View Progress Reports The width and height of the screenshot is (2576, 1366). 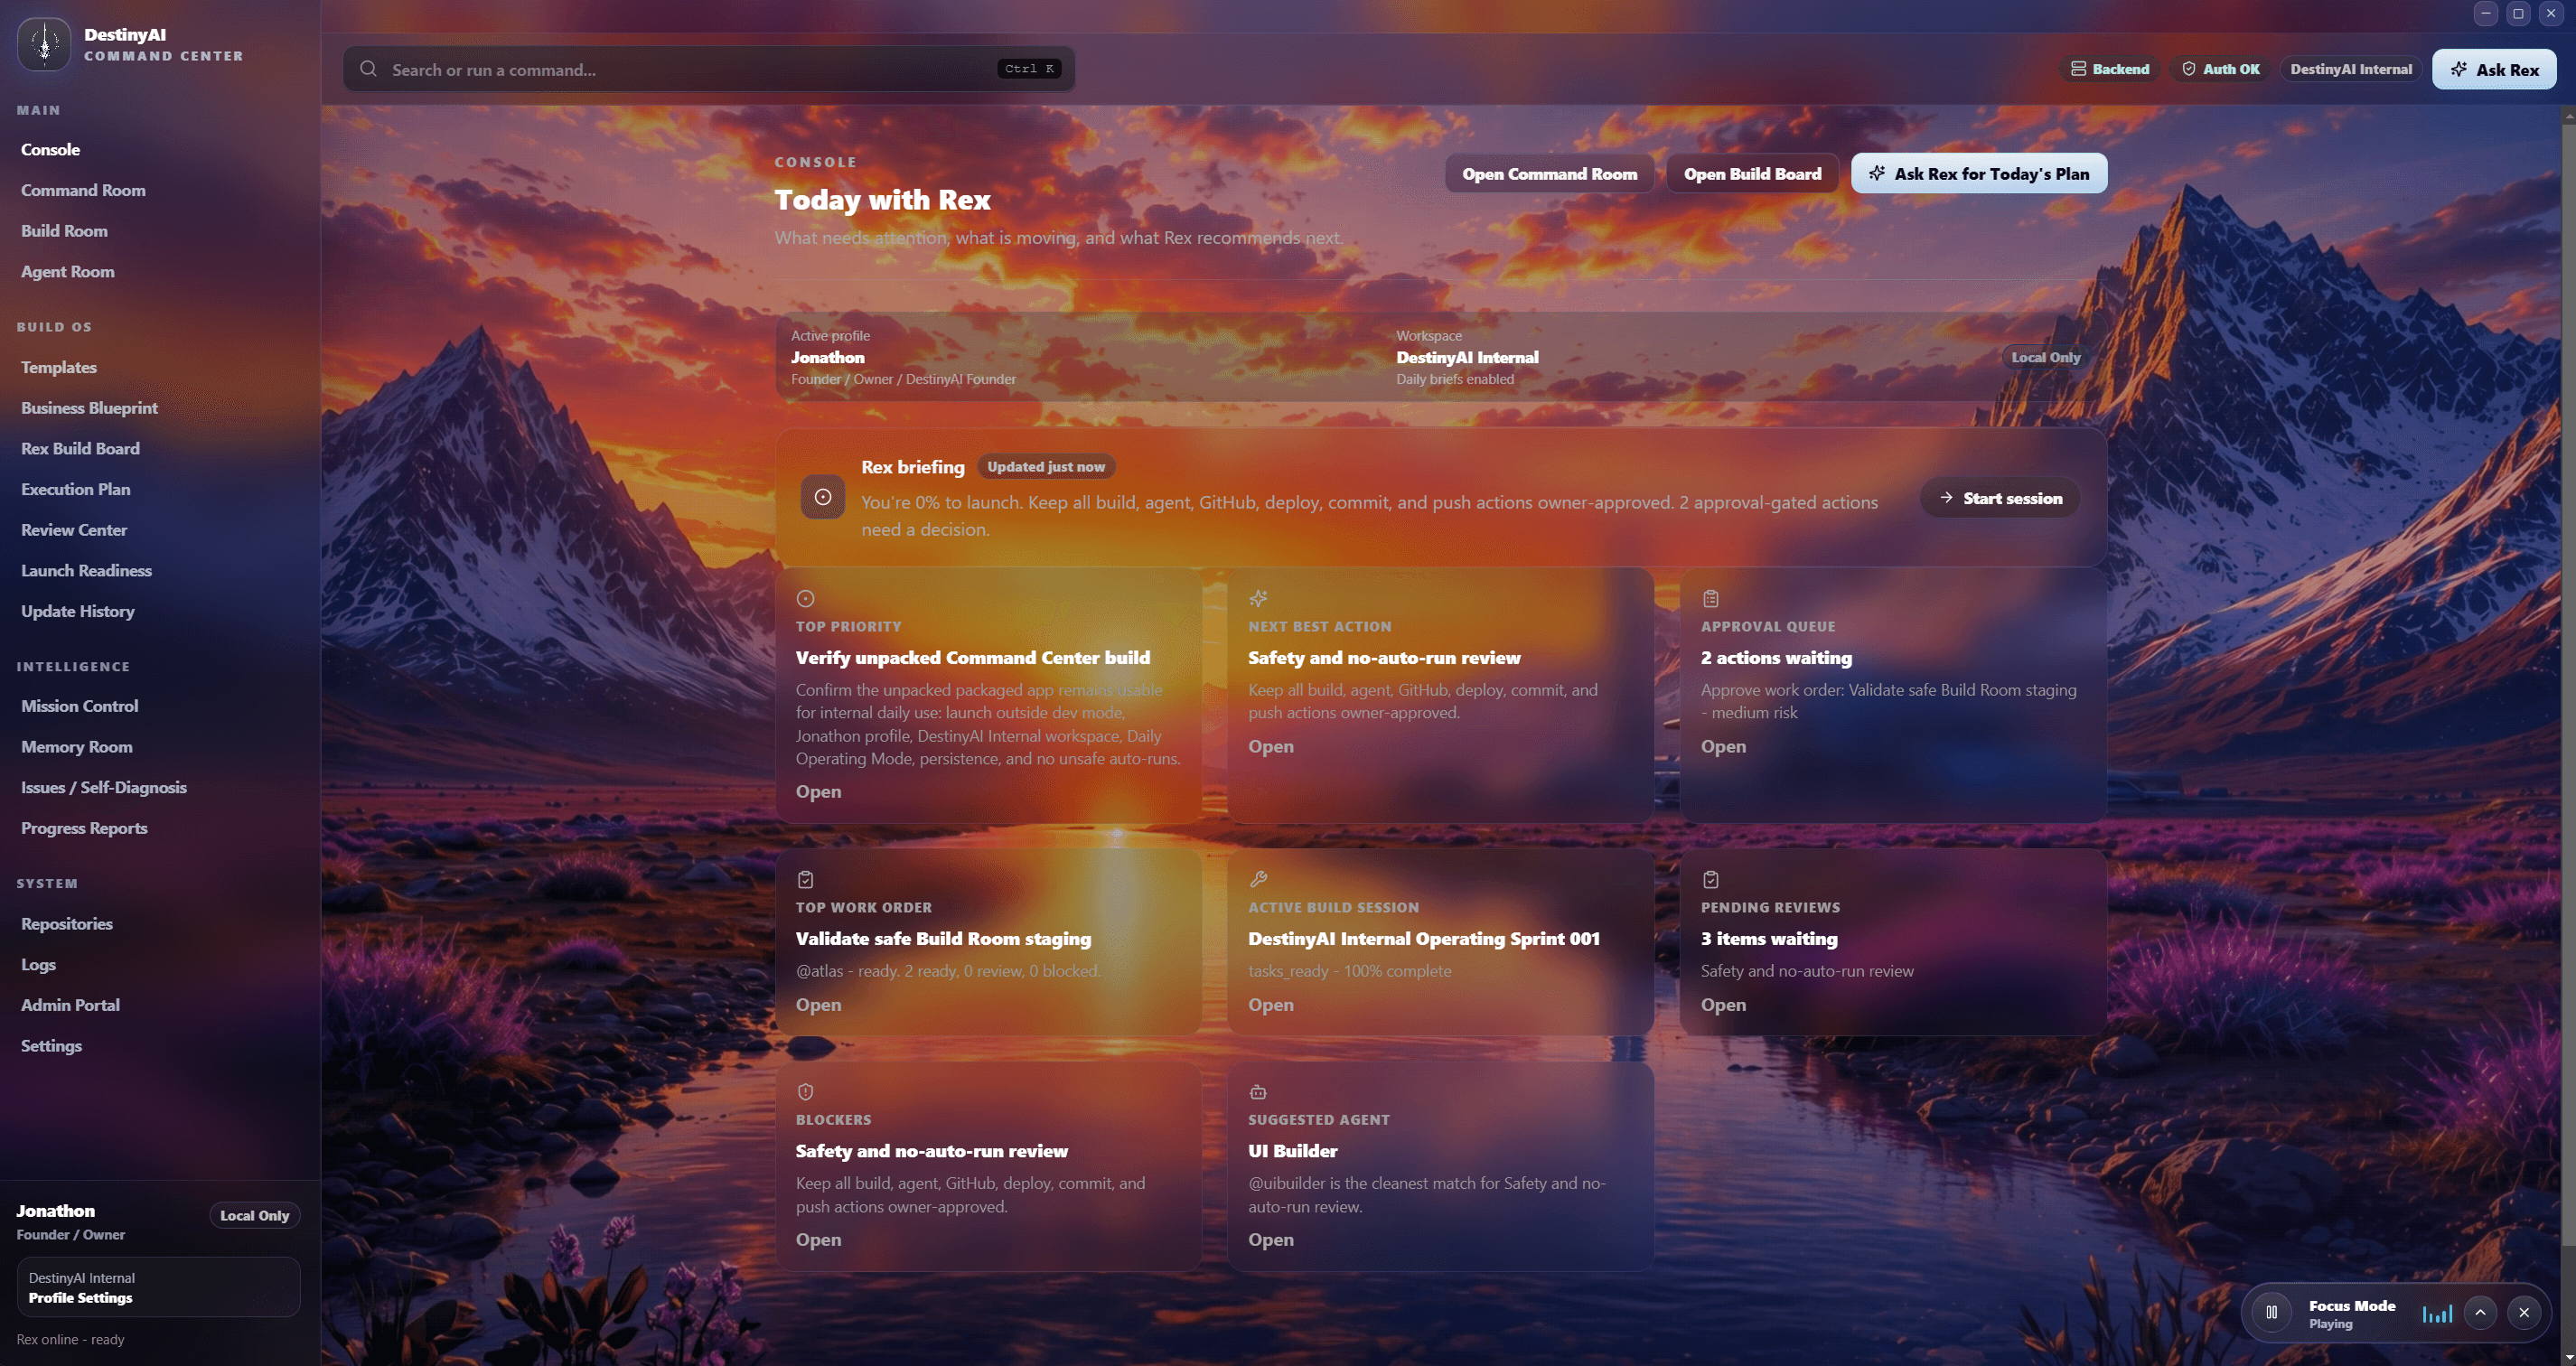coord(84,828)
